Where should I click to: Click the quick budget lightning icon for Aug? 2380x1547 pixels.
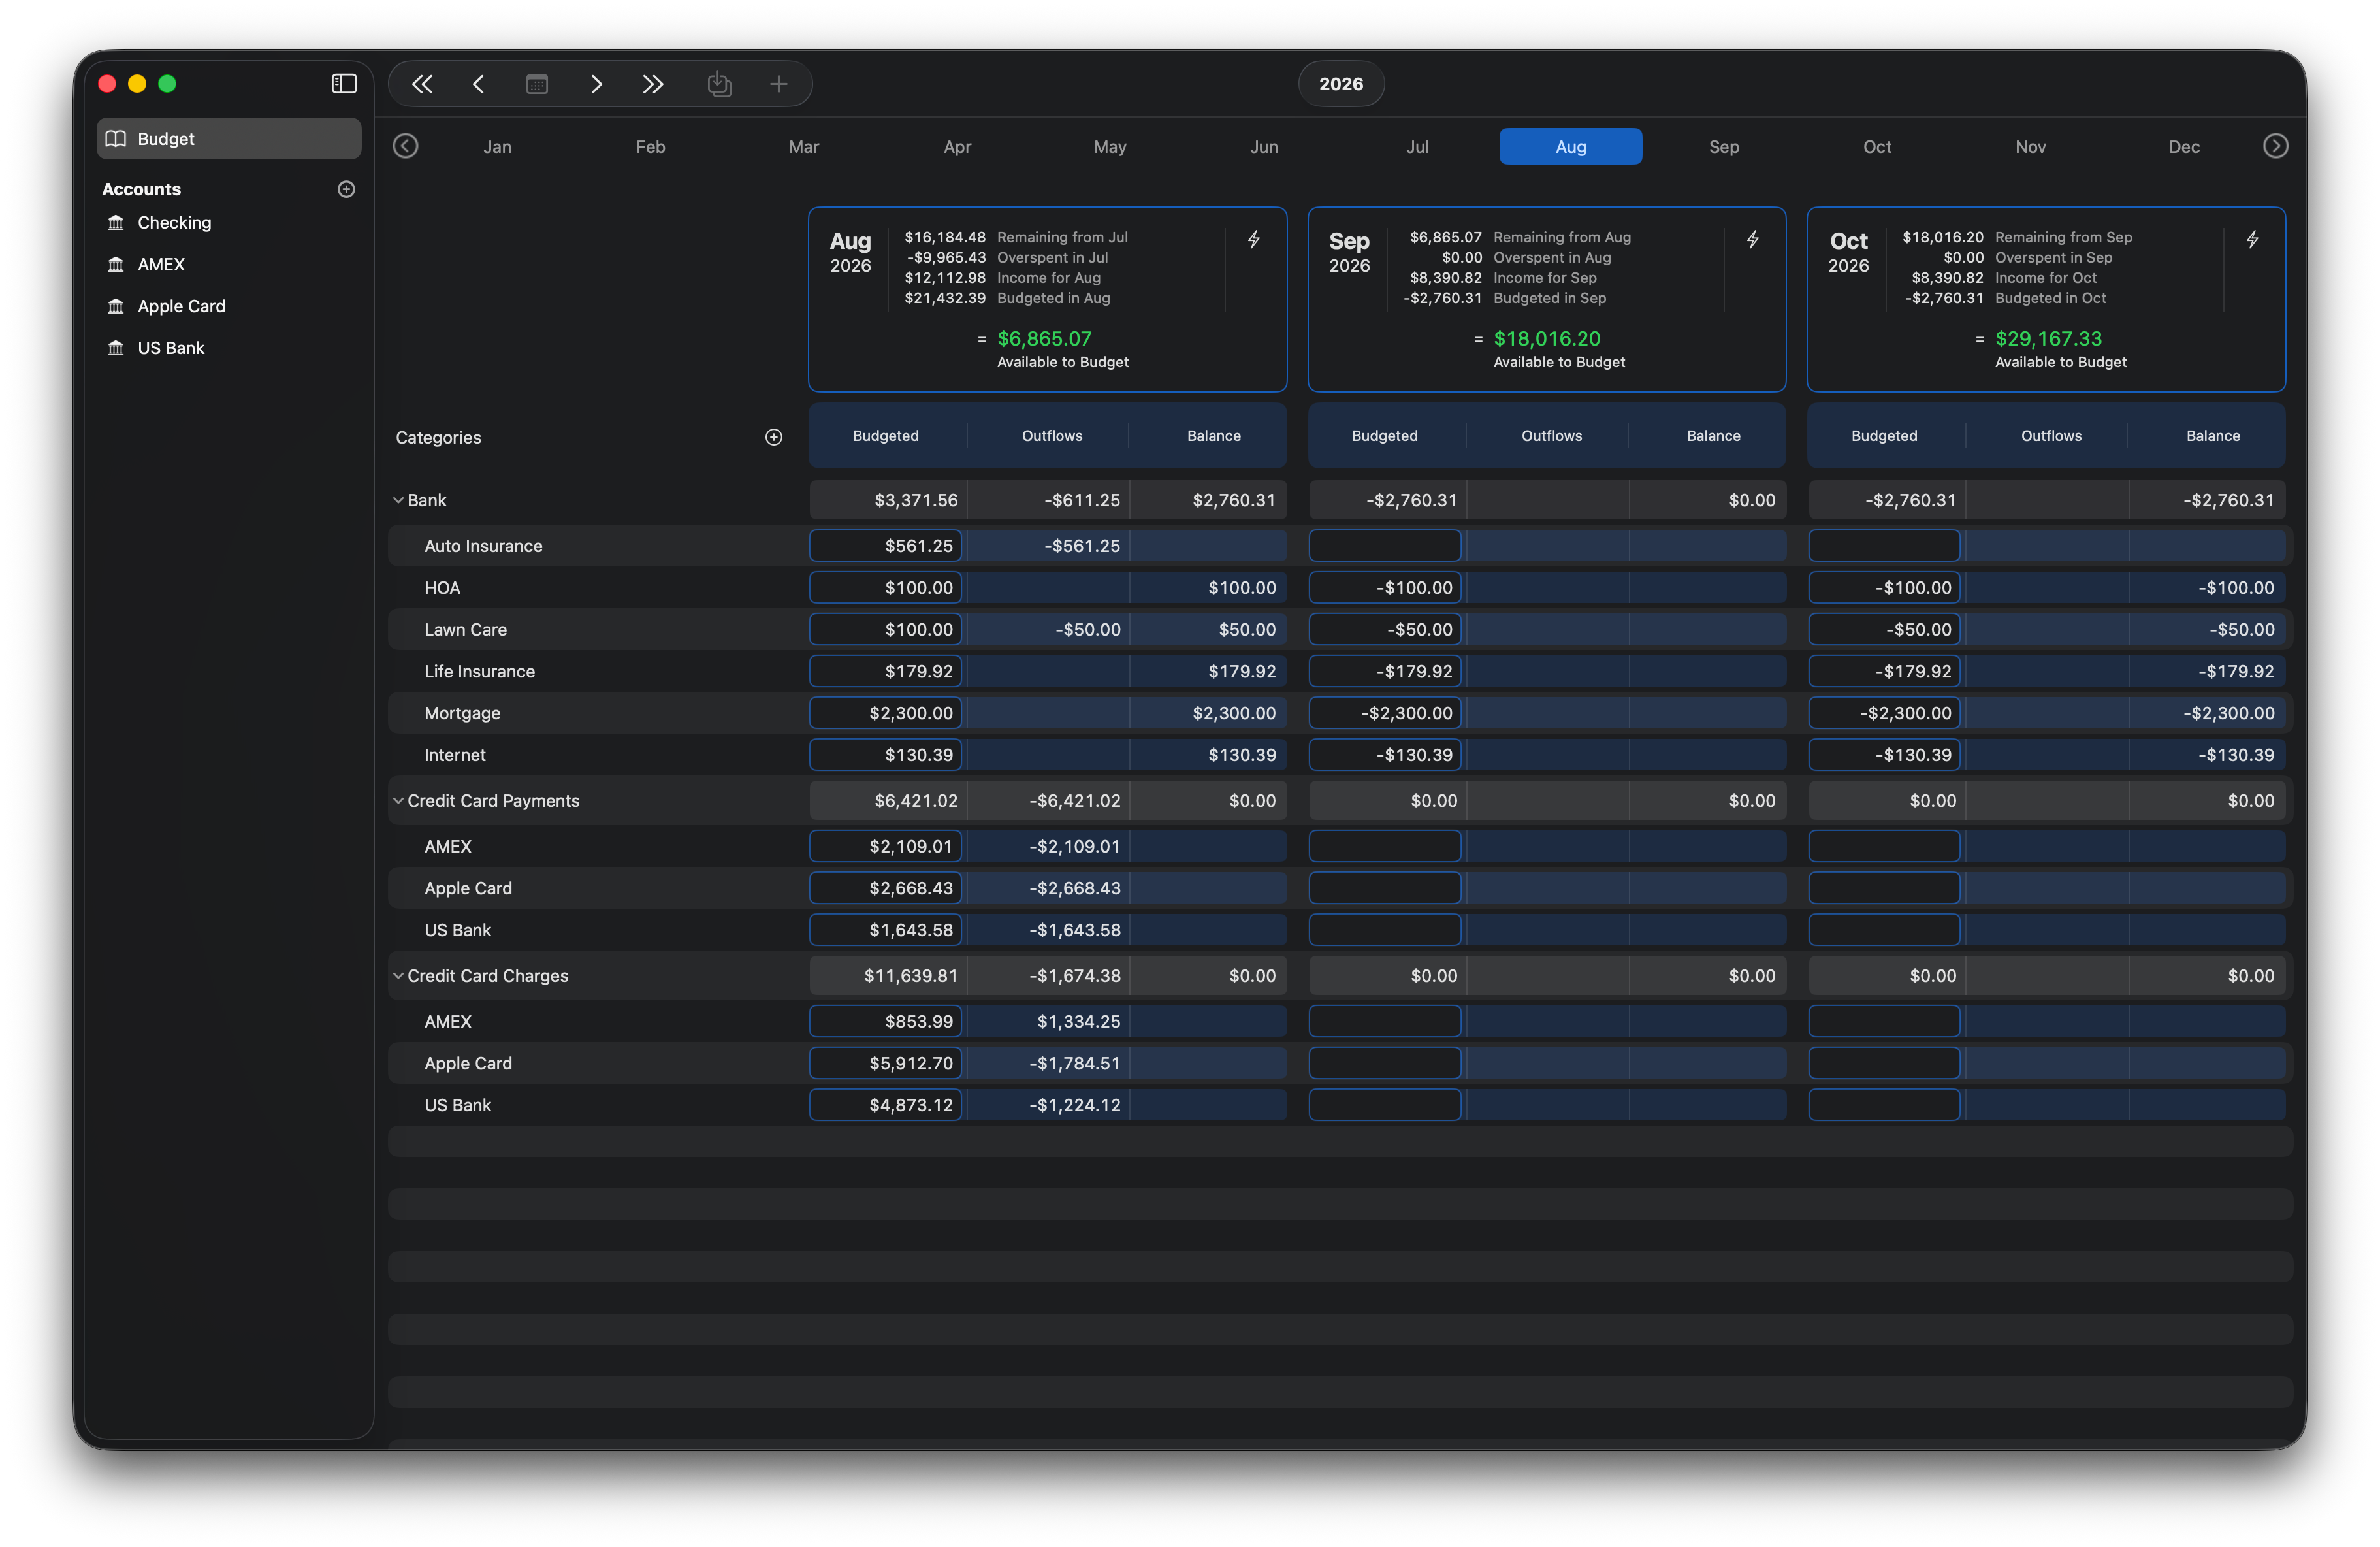[1253, 240]
